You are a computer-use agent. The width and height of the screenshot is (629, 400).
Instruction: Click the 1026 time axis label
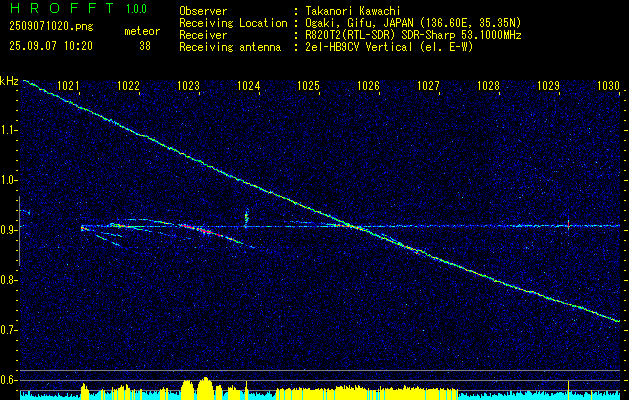[369, 85]
